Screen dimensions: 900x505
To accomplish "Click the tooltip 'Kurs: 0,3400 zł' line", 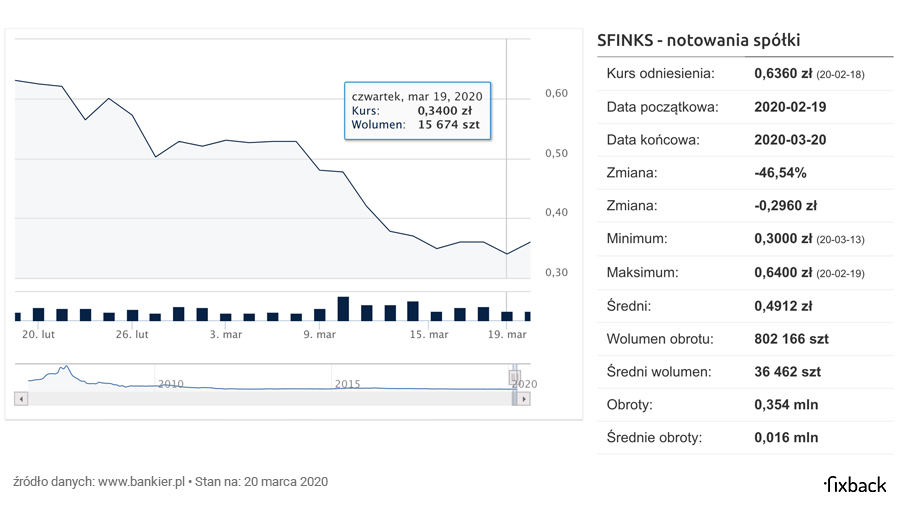I will click(412, 111).
